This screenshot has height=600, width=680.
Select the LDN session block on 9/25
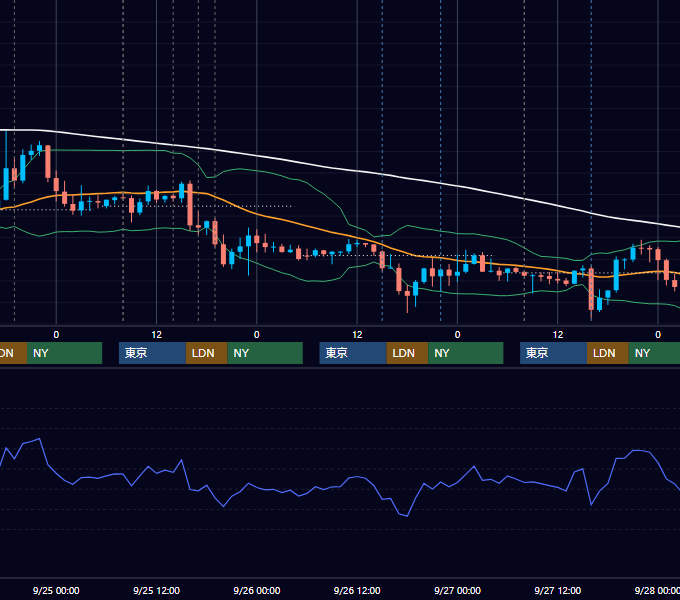[206, 353]
